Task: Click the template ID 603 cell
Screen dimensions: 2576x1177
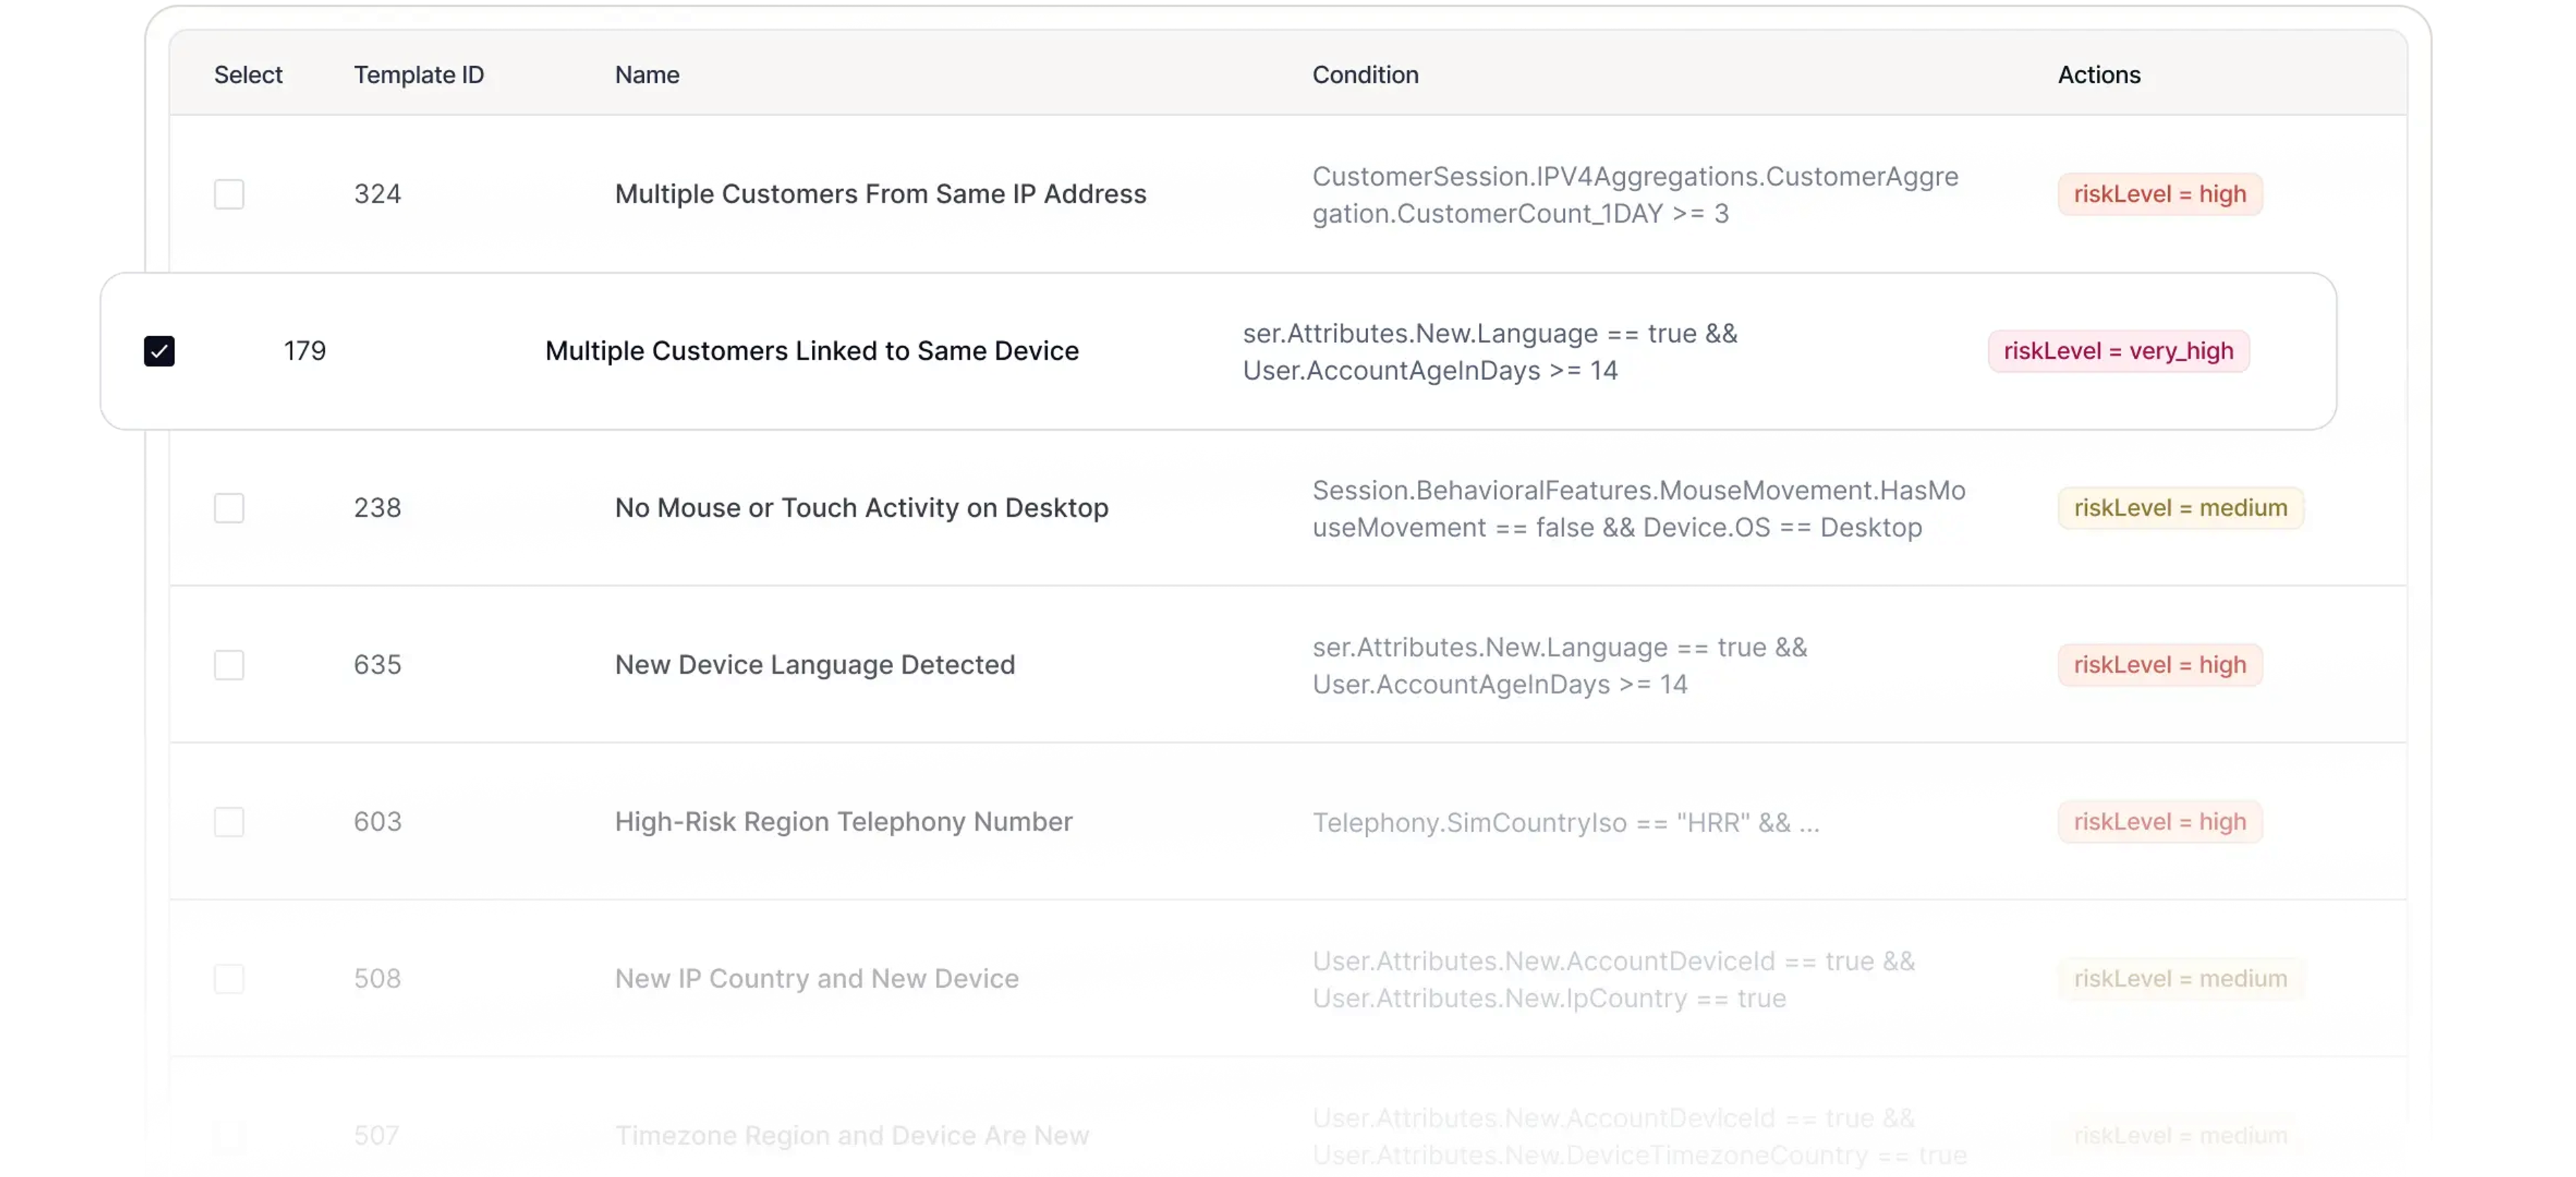Action: 377,822
